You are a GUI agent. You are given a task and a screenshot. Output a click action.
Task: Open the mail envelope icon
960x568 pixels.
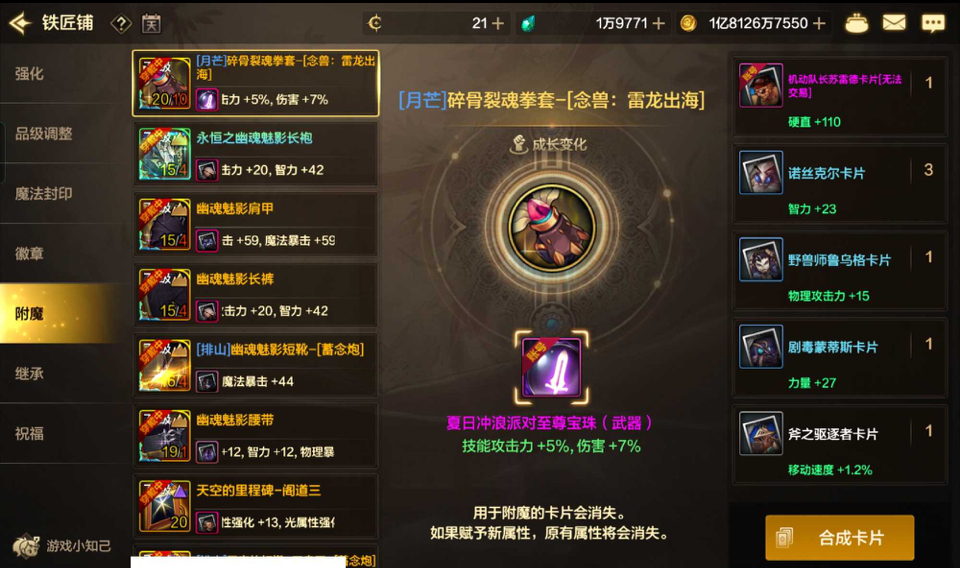tap(894, 23)
